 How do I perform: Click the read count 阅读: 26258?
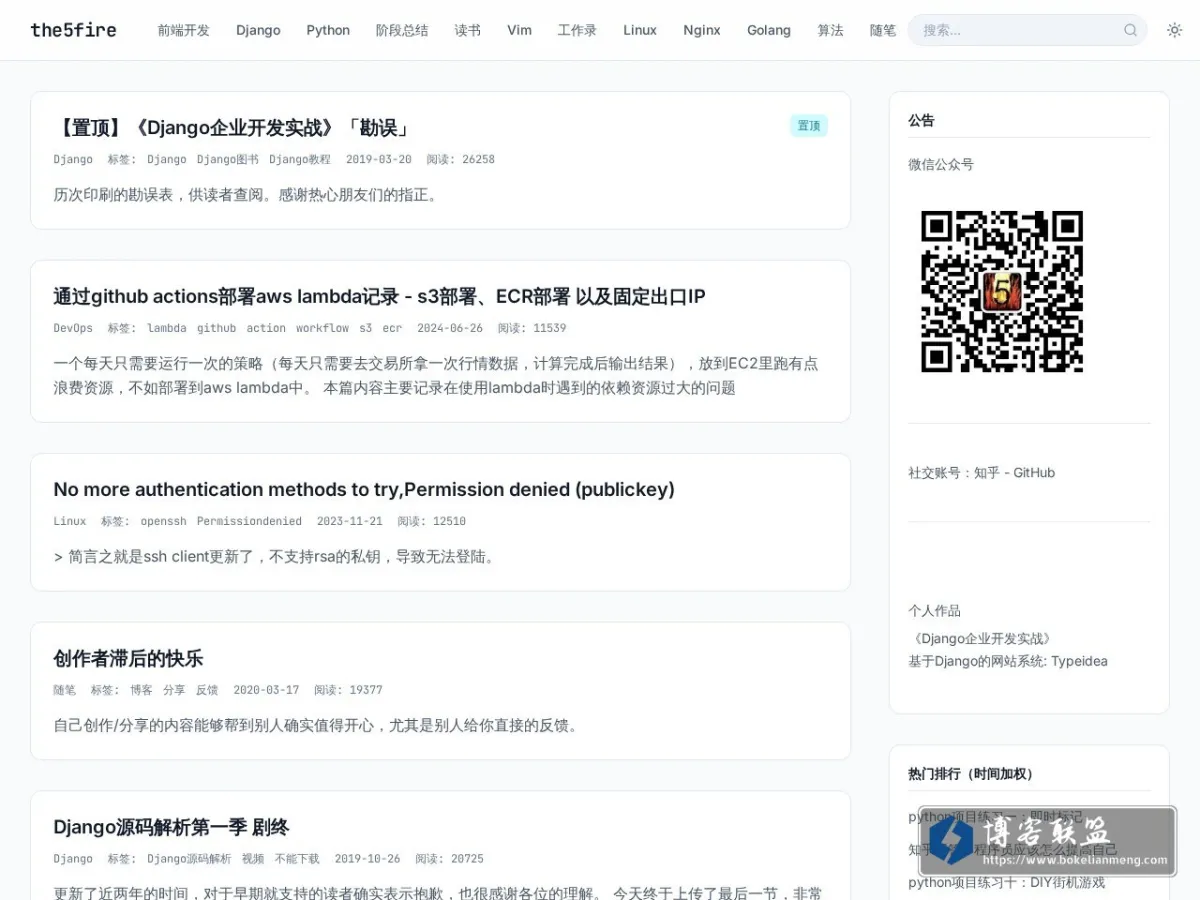click(460, 159)
